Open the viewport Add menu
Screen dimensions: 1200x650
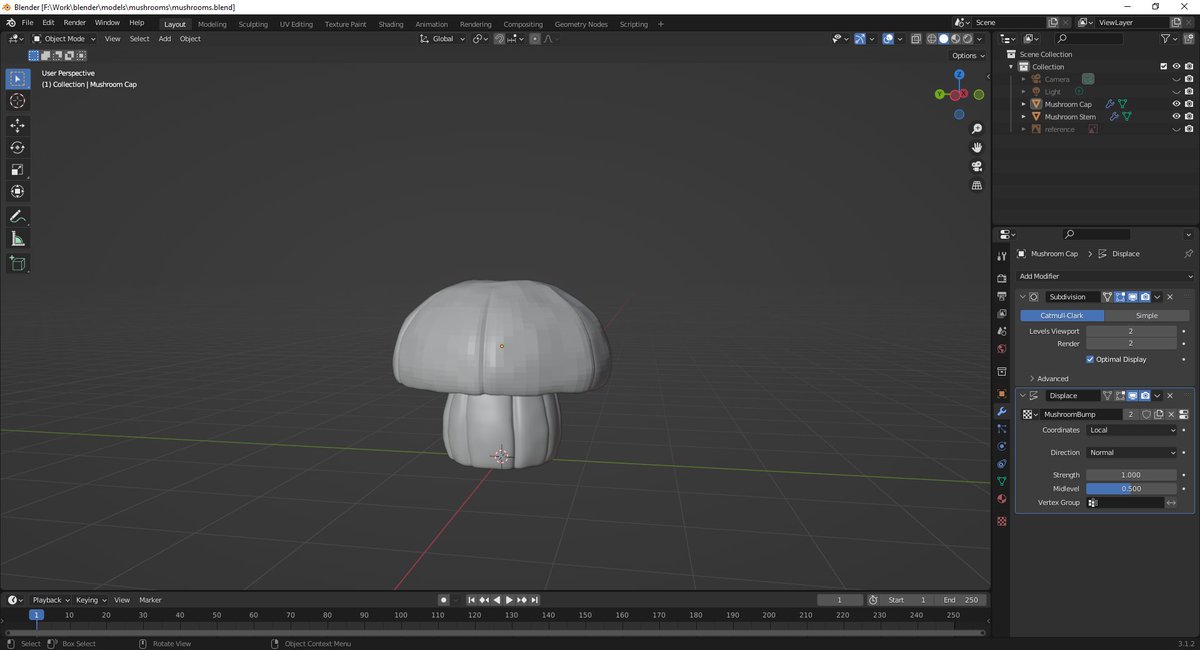(x=164, y=39)
